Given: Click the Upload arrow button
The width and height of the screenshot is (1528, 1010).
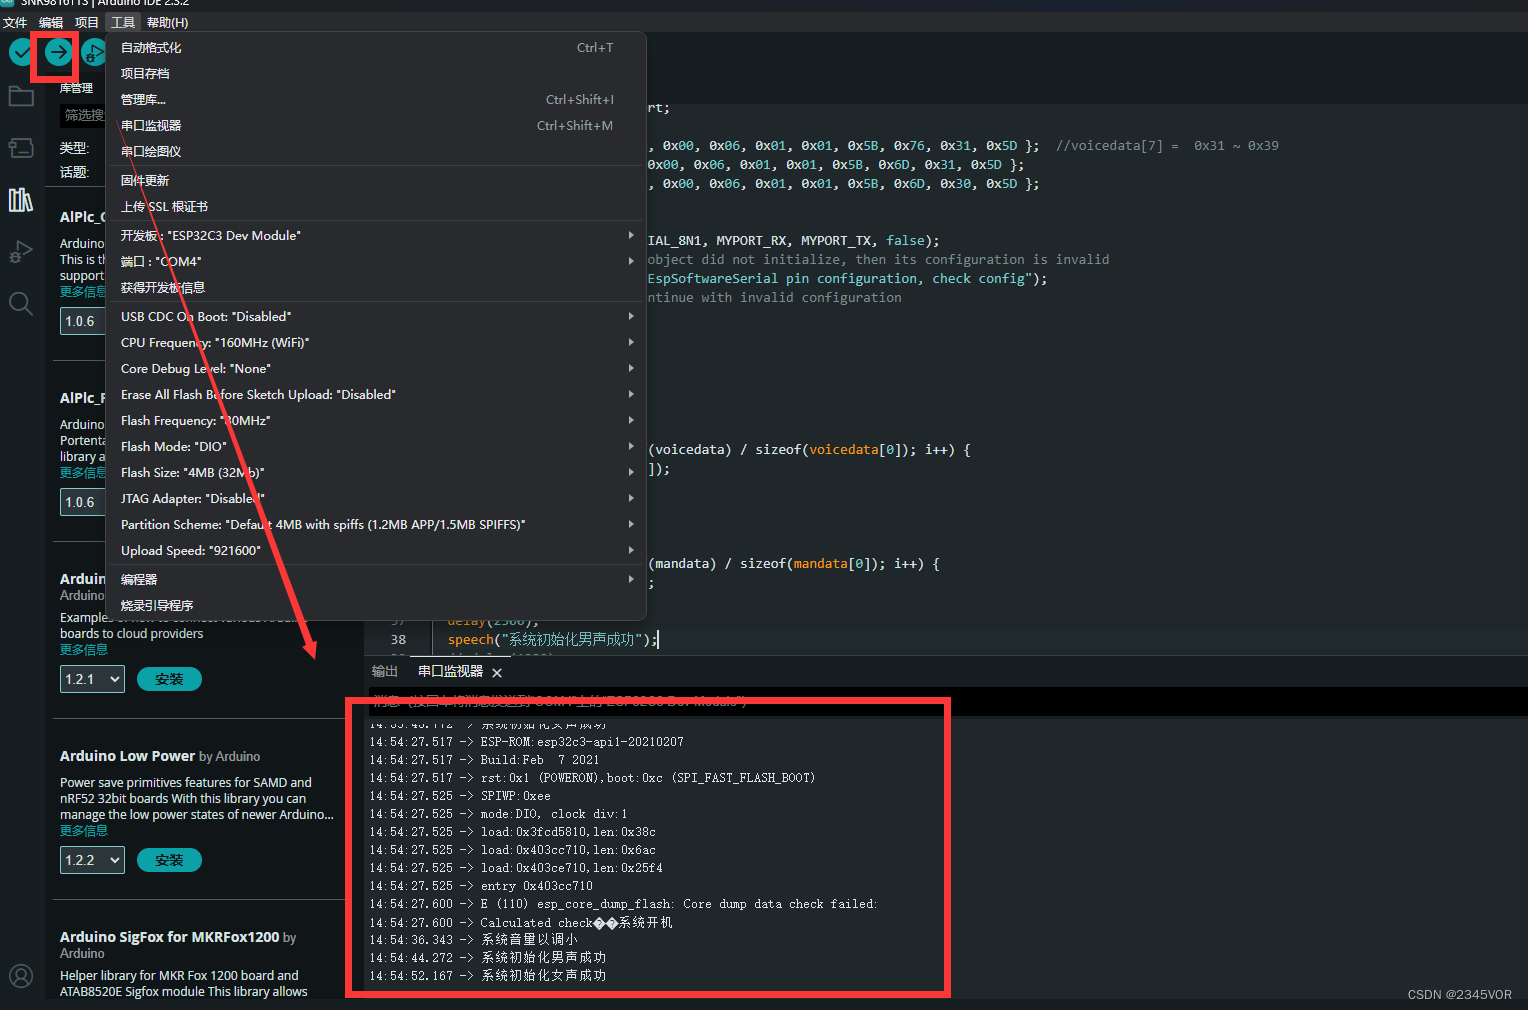Looking at the screenshot, I should (58, 52).
